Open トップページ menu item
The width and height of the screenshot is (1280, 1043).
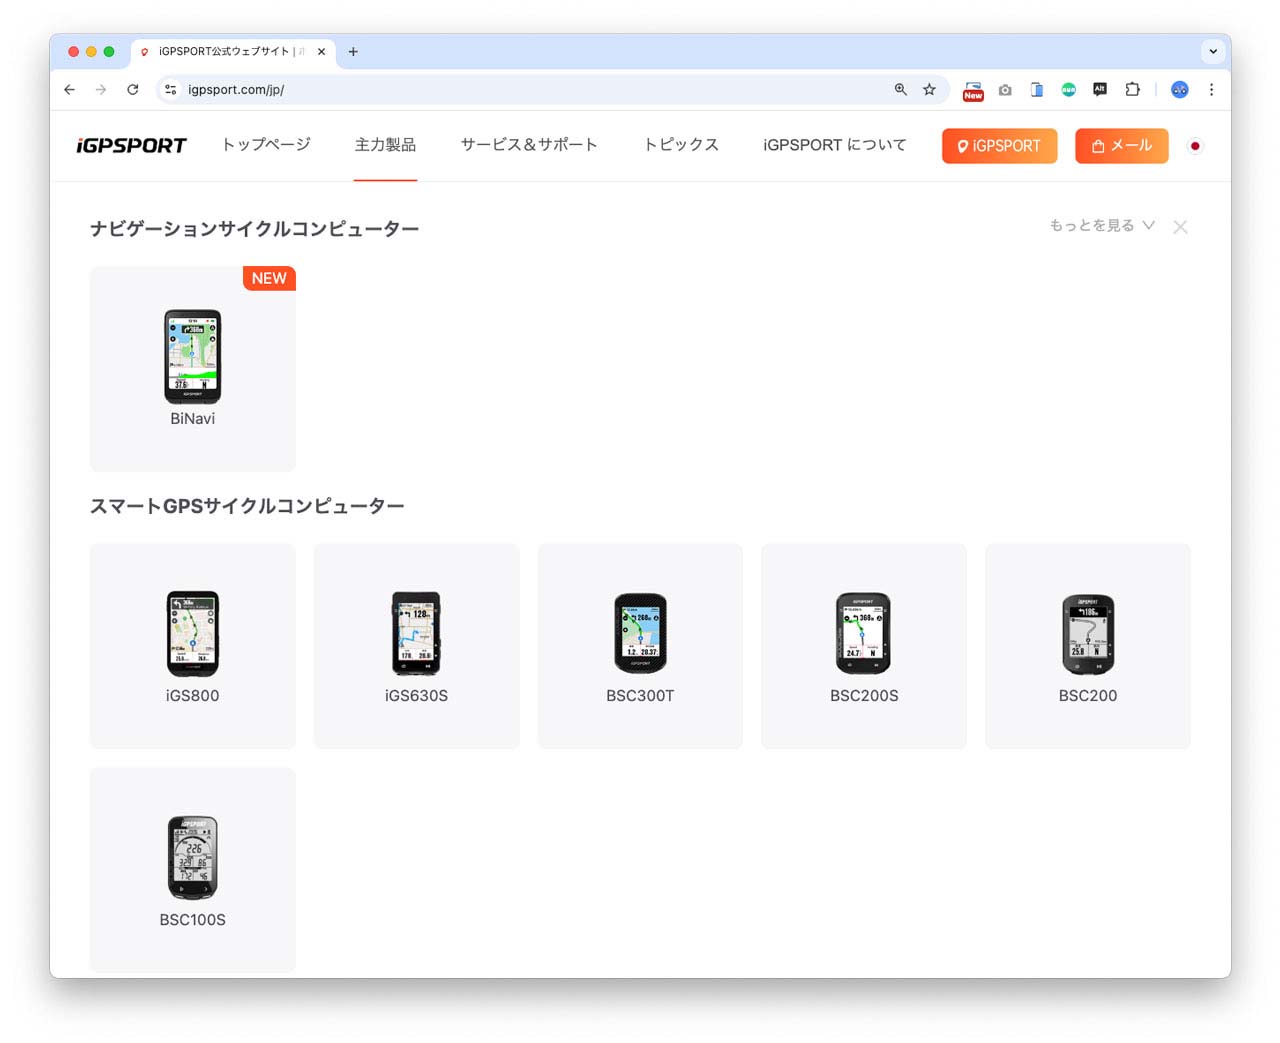coord(266,145)
